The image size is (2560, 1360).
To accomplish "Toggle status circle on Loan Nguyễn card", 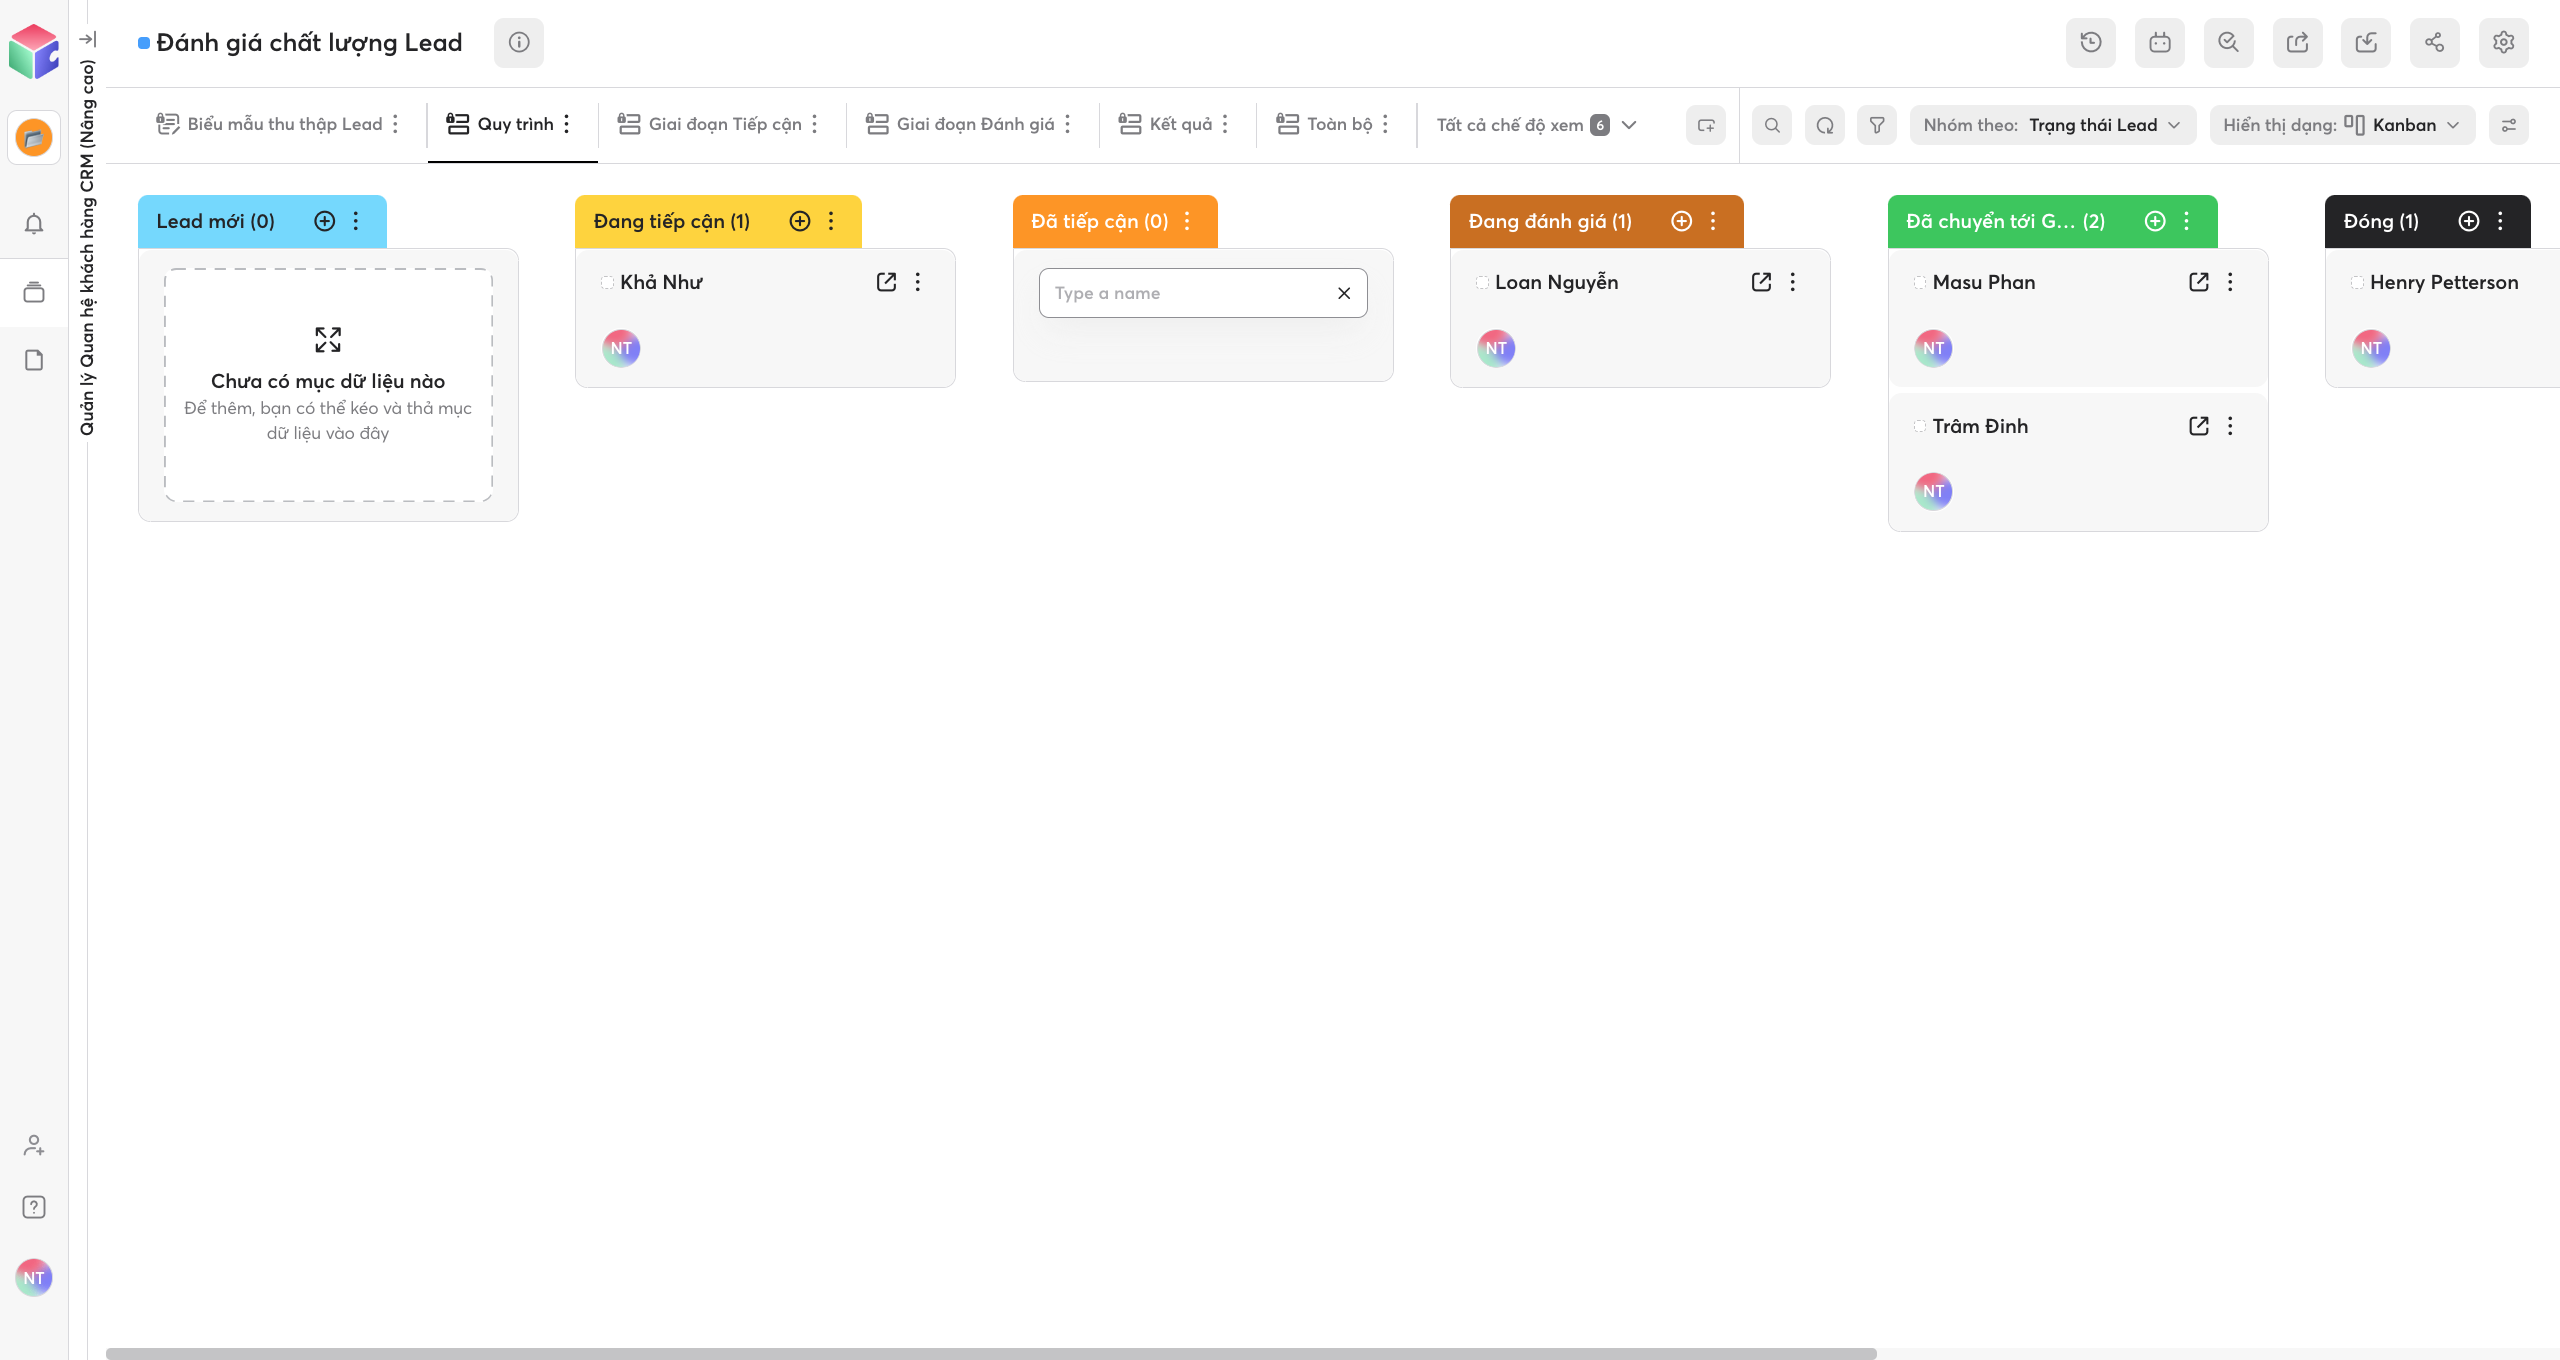I will (x=1482, y=282).
